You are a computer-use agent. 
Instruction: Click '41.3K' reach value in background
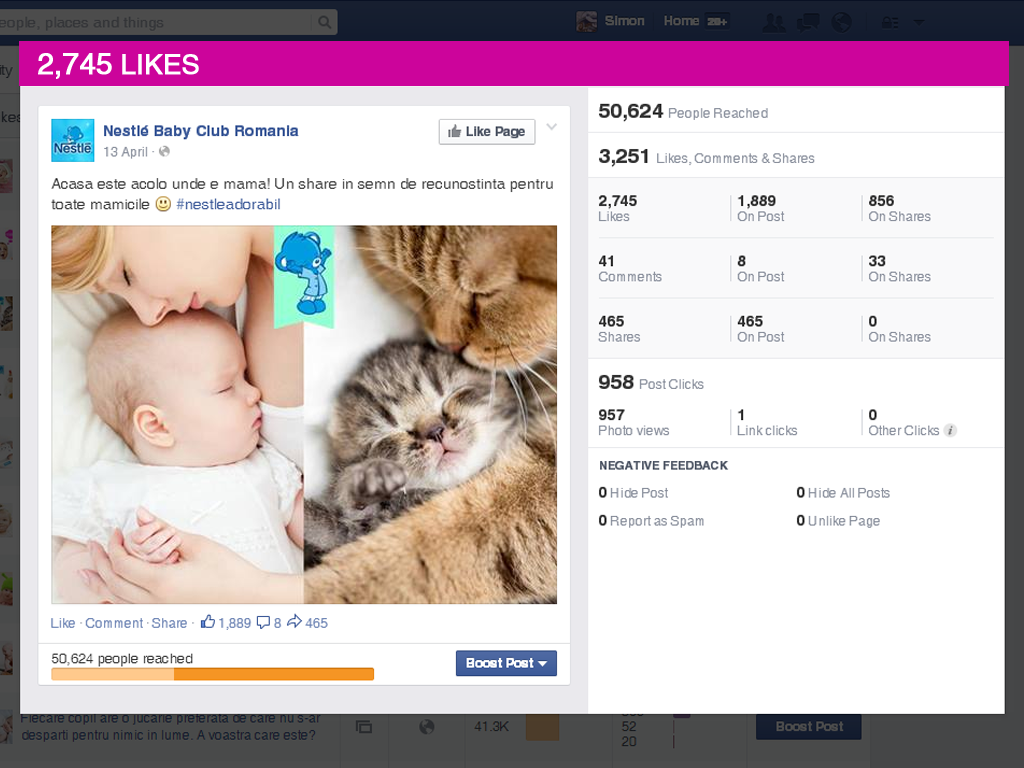pyautogui.click(x=491, y=726)
